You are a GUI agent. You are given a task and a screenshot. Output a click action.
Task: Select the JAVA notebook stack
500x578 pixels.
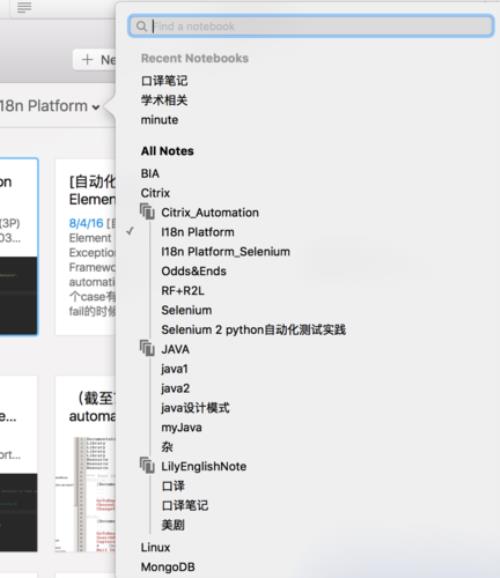[x=175, y=349]
